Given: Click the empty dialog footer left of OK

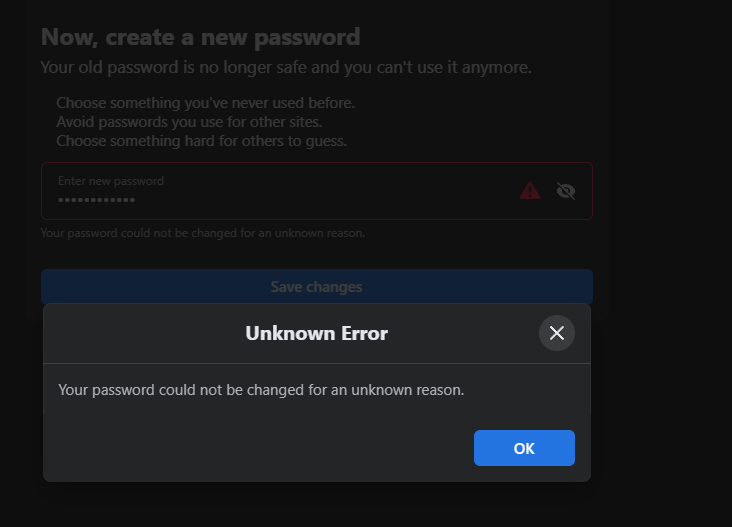Looking at the screenshot, I should pyautogui.click(x=250, y=448).
